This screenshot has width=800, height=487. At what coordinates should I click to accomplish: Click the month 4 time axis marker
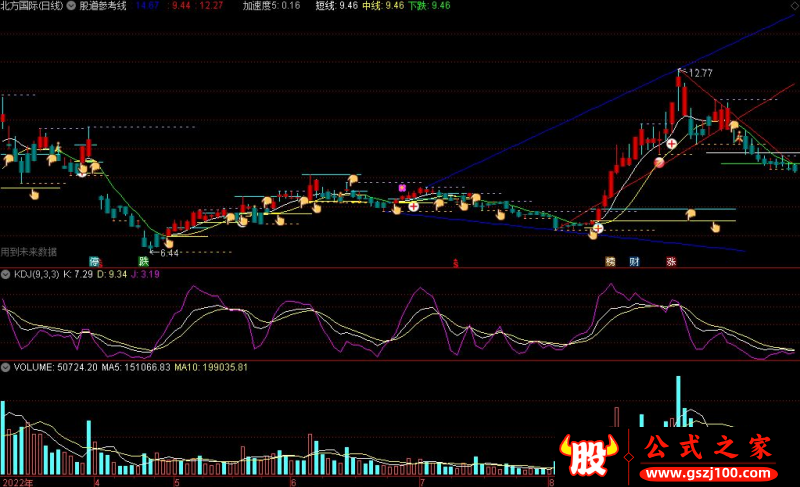point(96,482)
